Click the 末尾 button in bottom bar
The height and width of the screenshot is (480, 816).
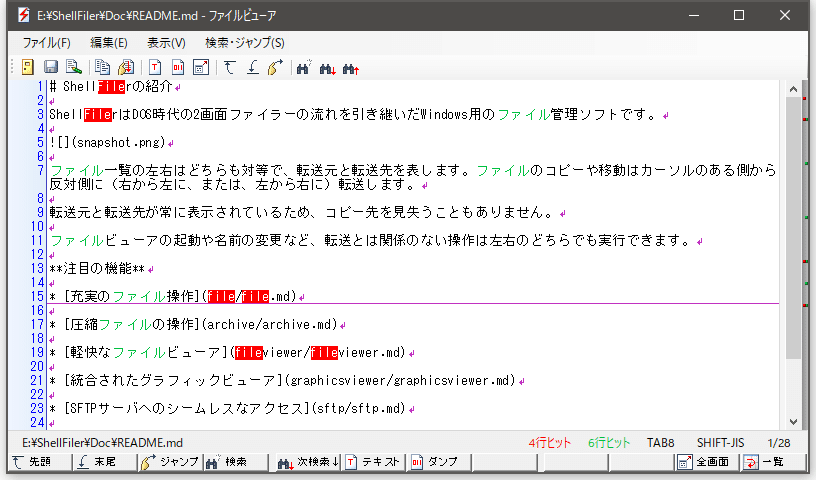click(104, 462)
